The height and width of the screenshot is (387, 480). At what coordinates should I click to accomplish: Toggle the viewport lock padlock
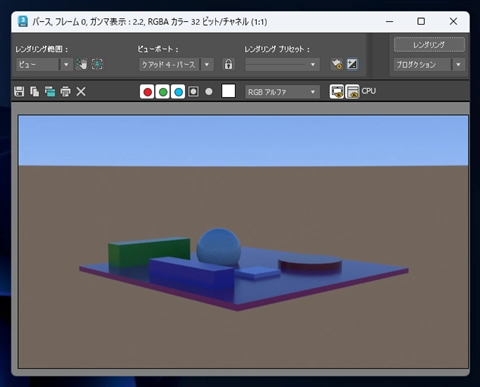tap(228, 64)
